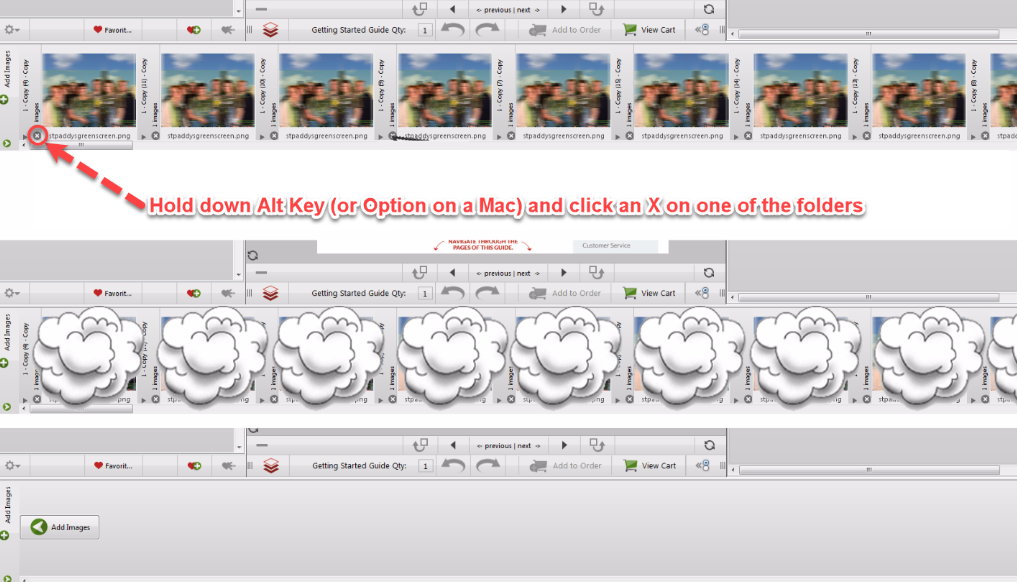Open the gear dropdown in the empty-tray screenshot

coord(12,466)
